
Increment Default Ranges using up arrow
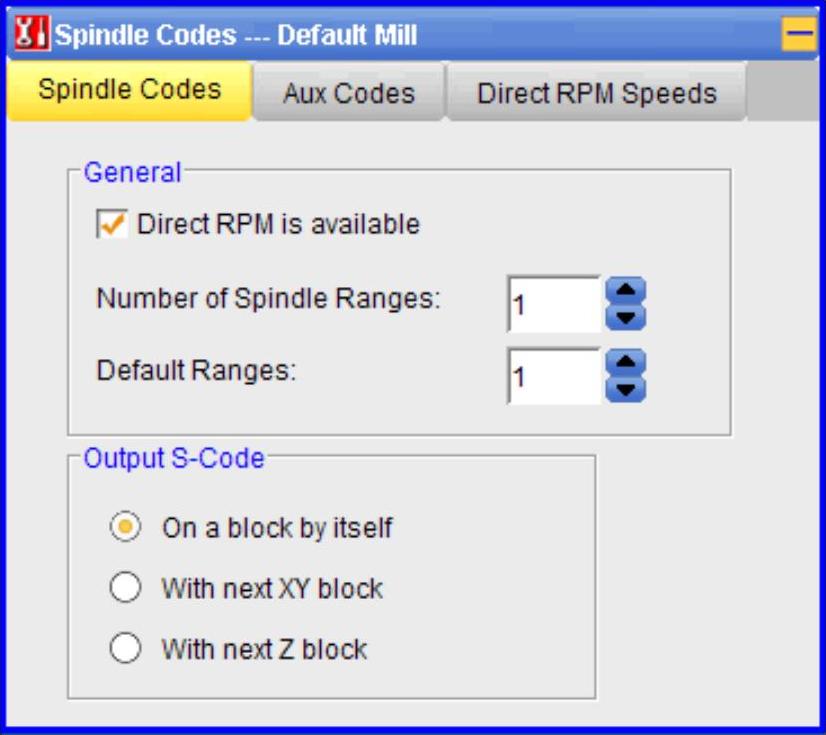(x=626, y=362)
